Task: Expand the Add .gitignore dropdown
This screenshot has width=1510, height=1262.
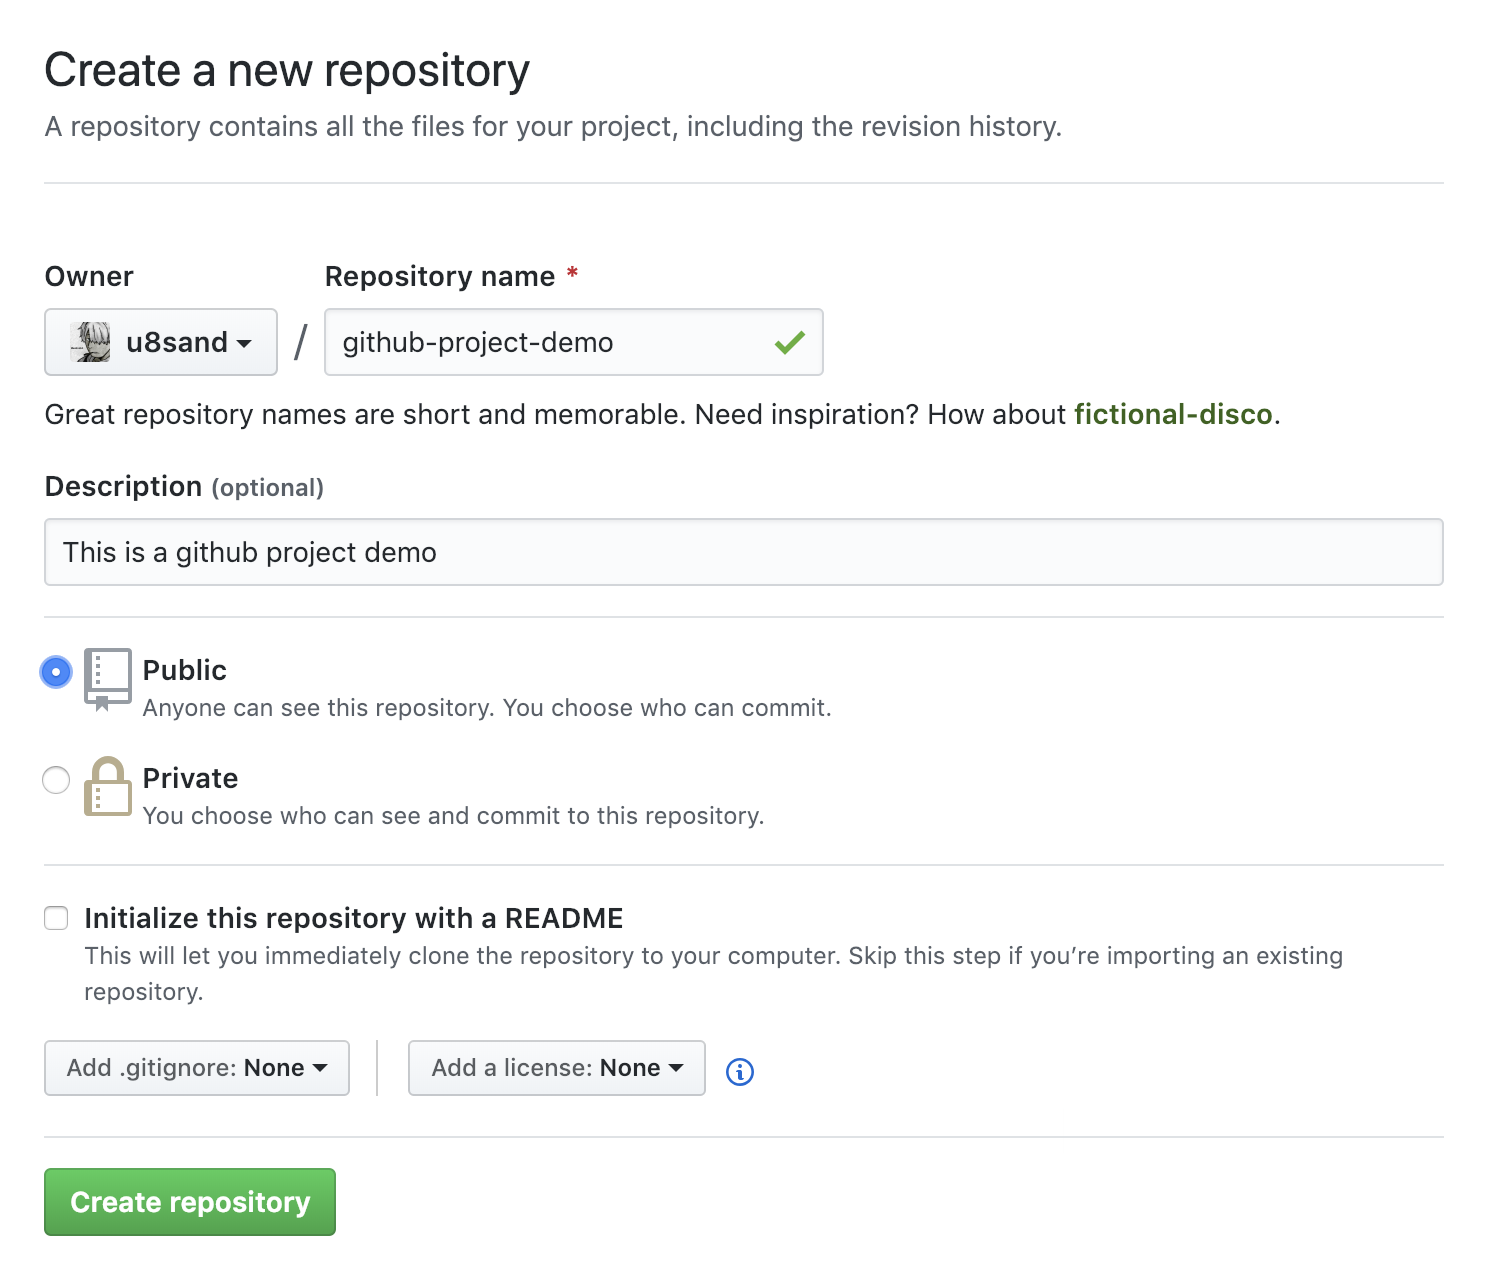Action: pos(197,1068)
